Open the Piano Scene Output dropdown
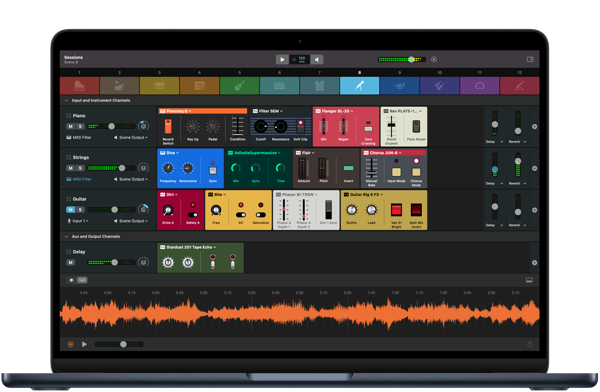The width and height of the screenshot is (600, 392). tap(131, 137)
